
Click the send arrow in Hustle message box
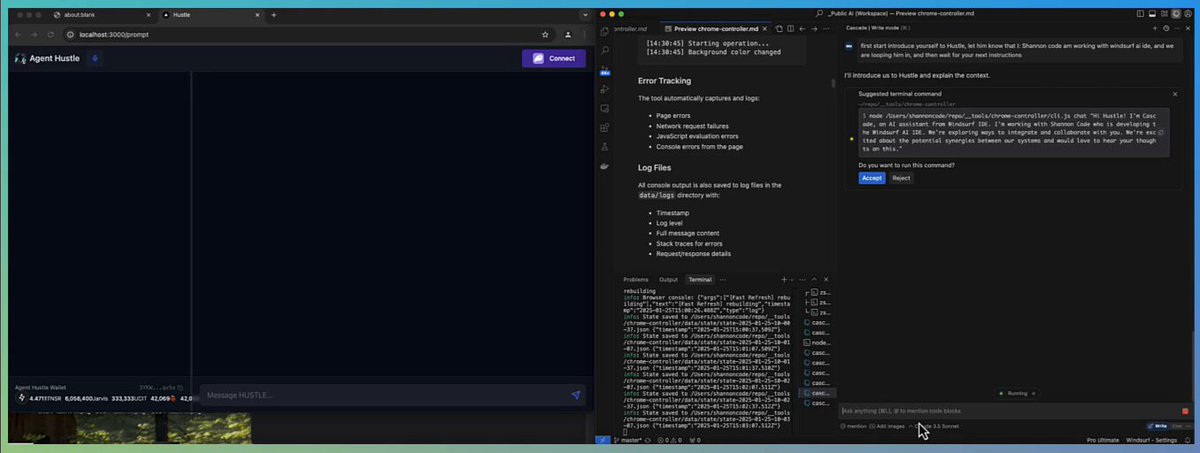[x=576, y=395]
